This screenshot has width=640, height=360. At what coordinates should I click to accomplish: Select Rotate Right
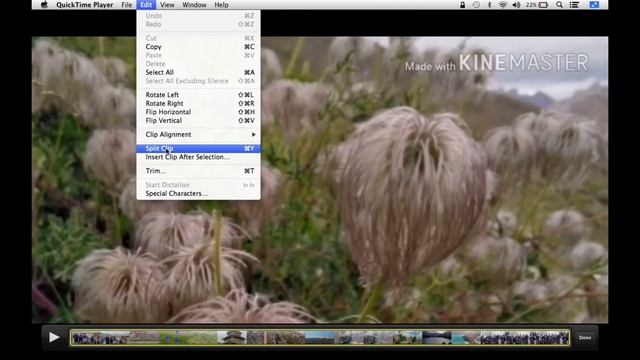198,103
